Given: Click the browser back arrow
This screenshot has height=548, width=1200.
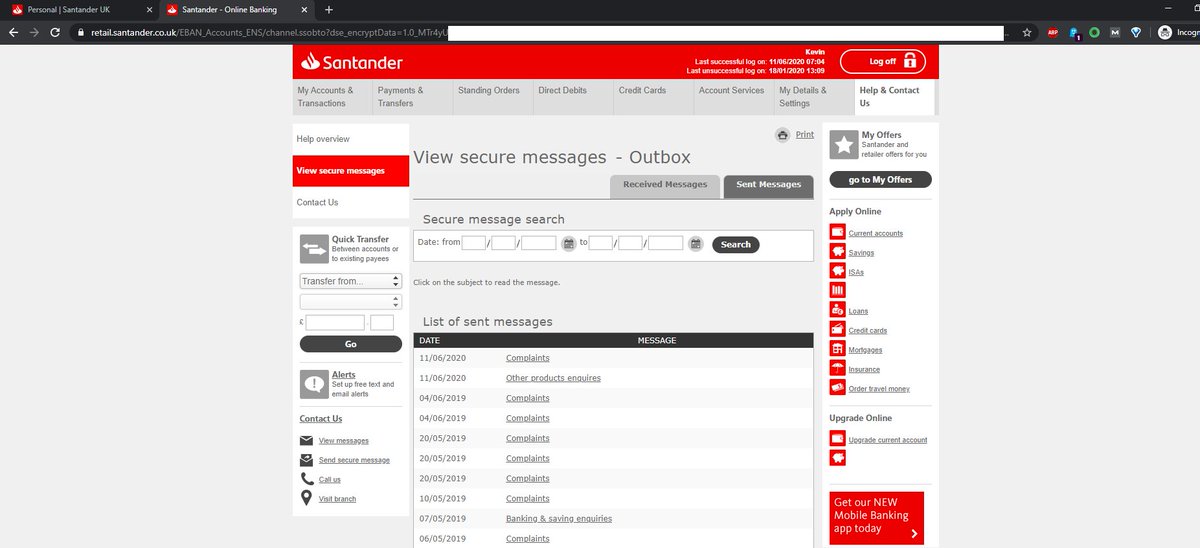Looking at the screenshot, I should tap(13, 32).
